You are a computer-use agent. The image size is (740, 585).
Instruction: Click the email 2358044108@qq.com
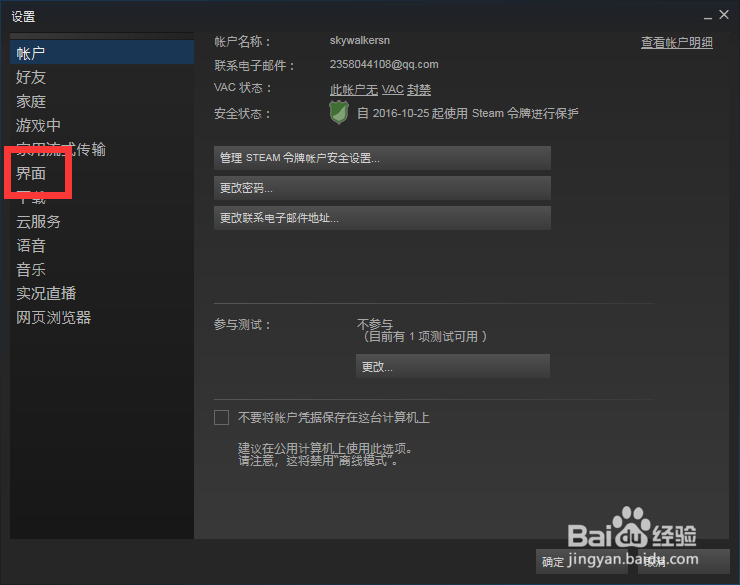(384, 64)
